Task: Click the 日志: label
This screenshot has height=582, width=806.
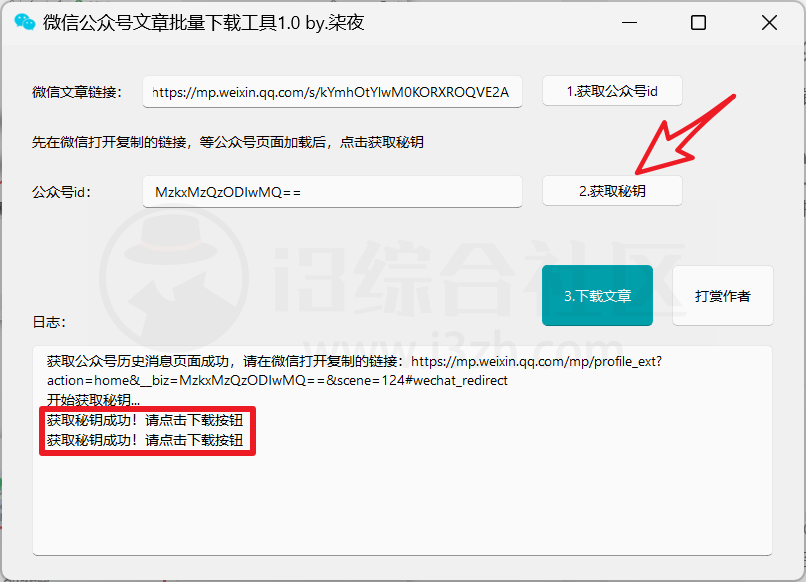Action: (x=49, y=322)
